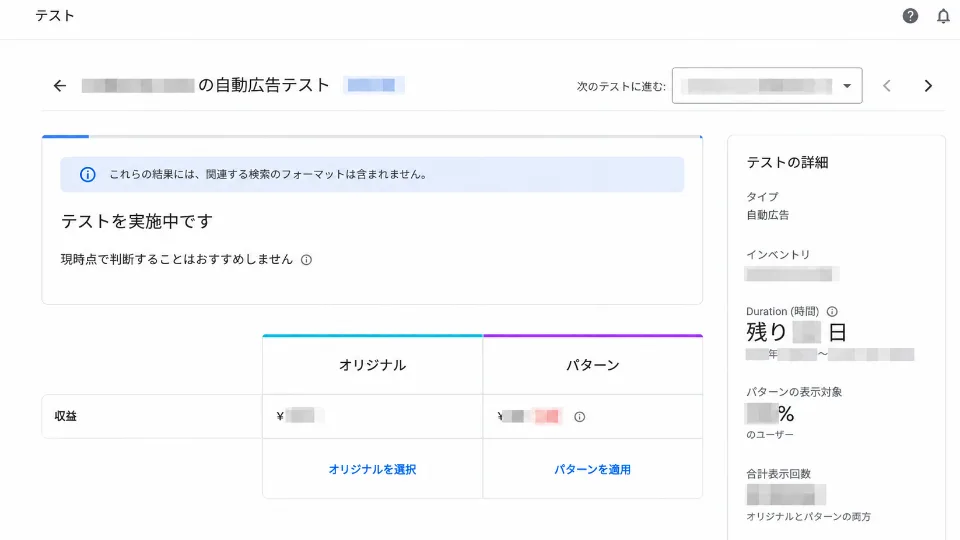Open the notifications bell icon
960x540 pixels.
pyautogui.click(x=943, y=16)
